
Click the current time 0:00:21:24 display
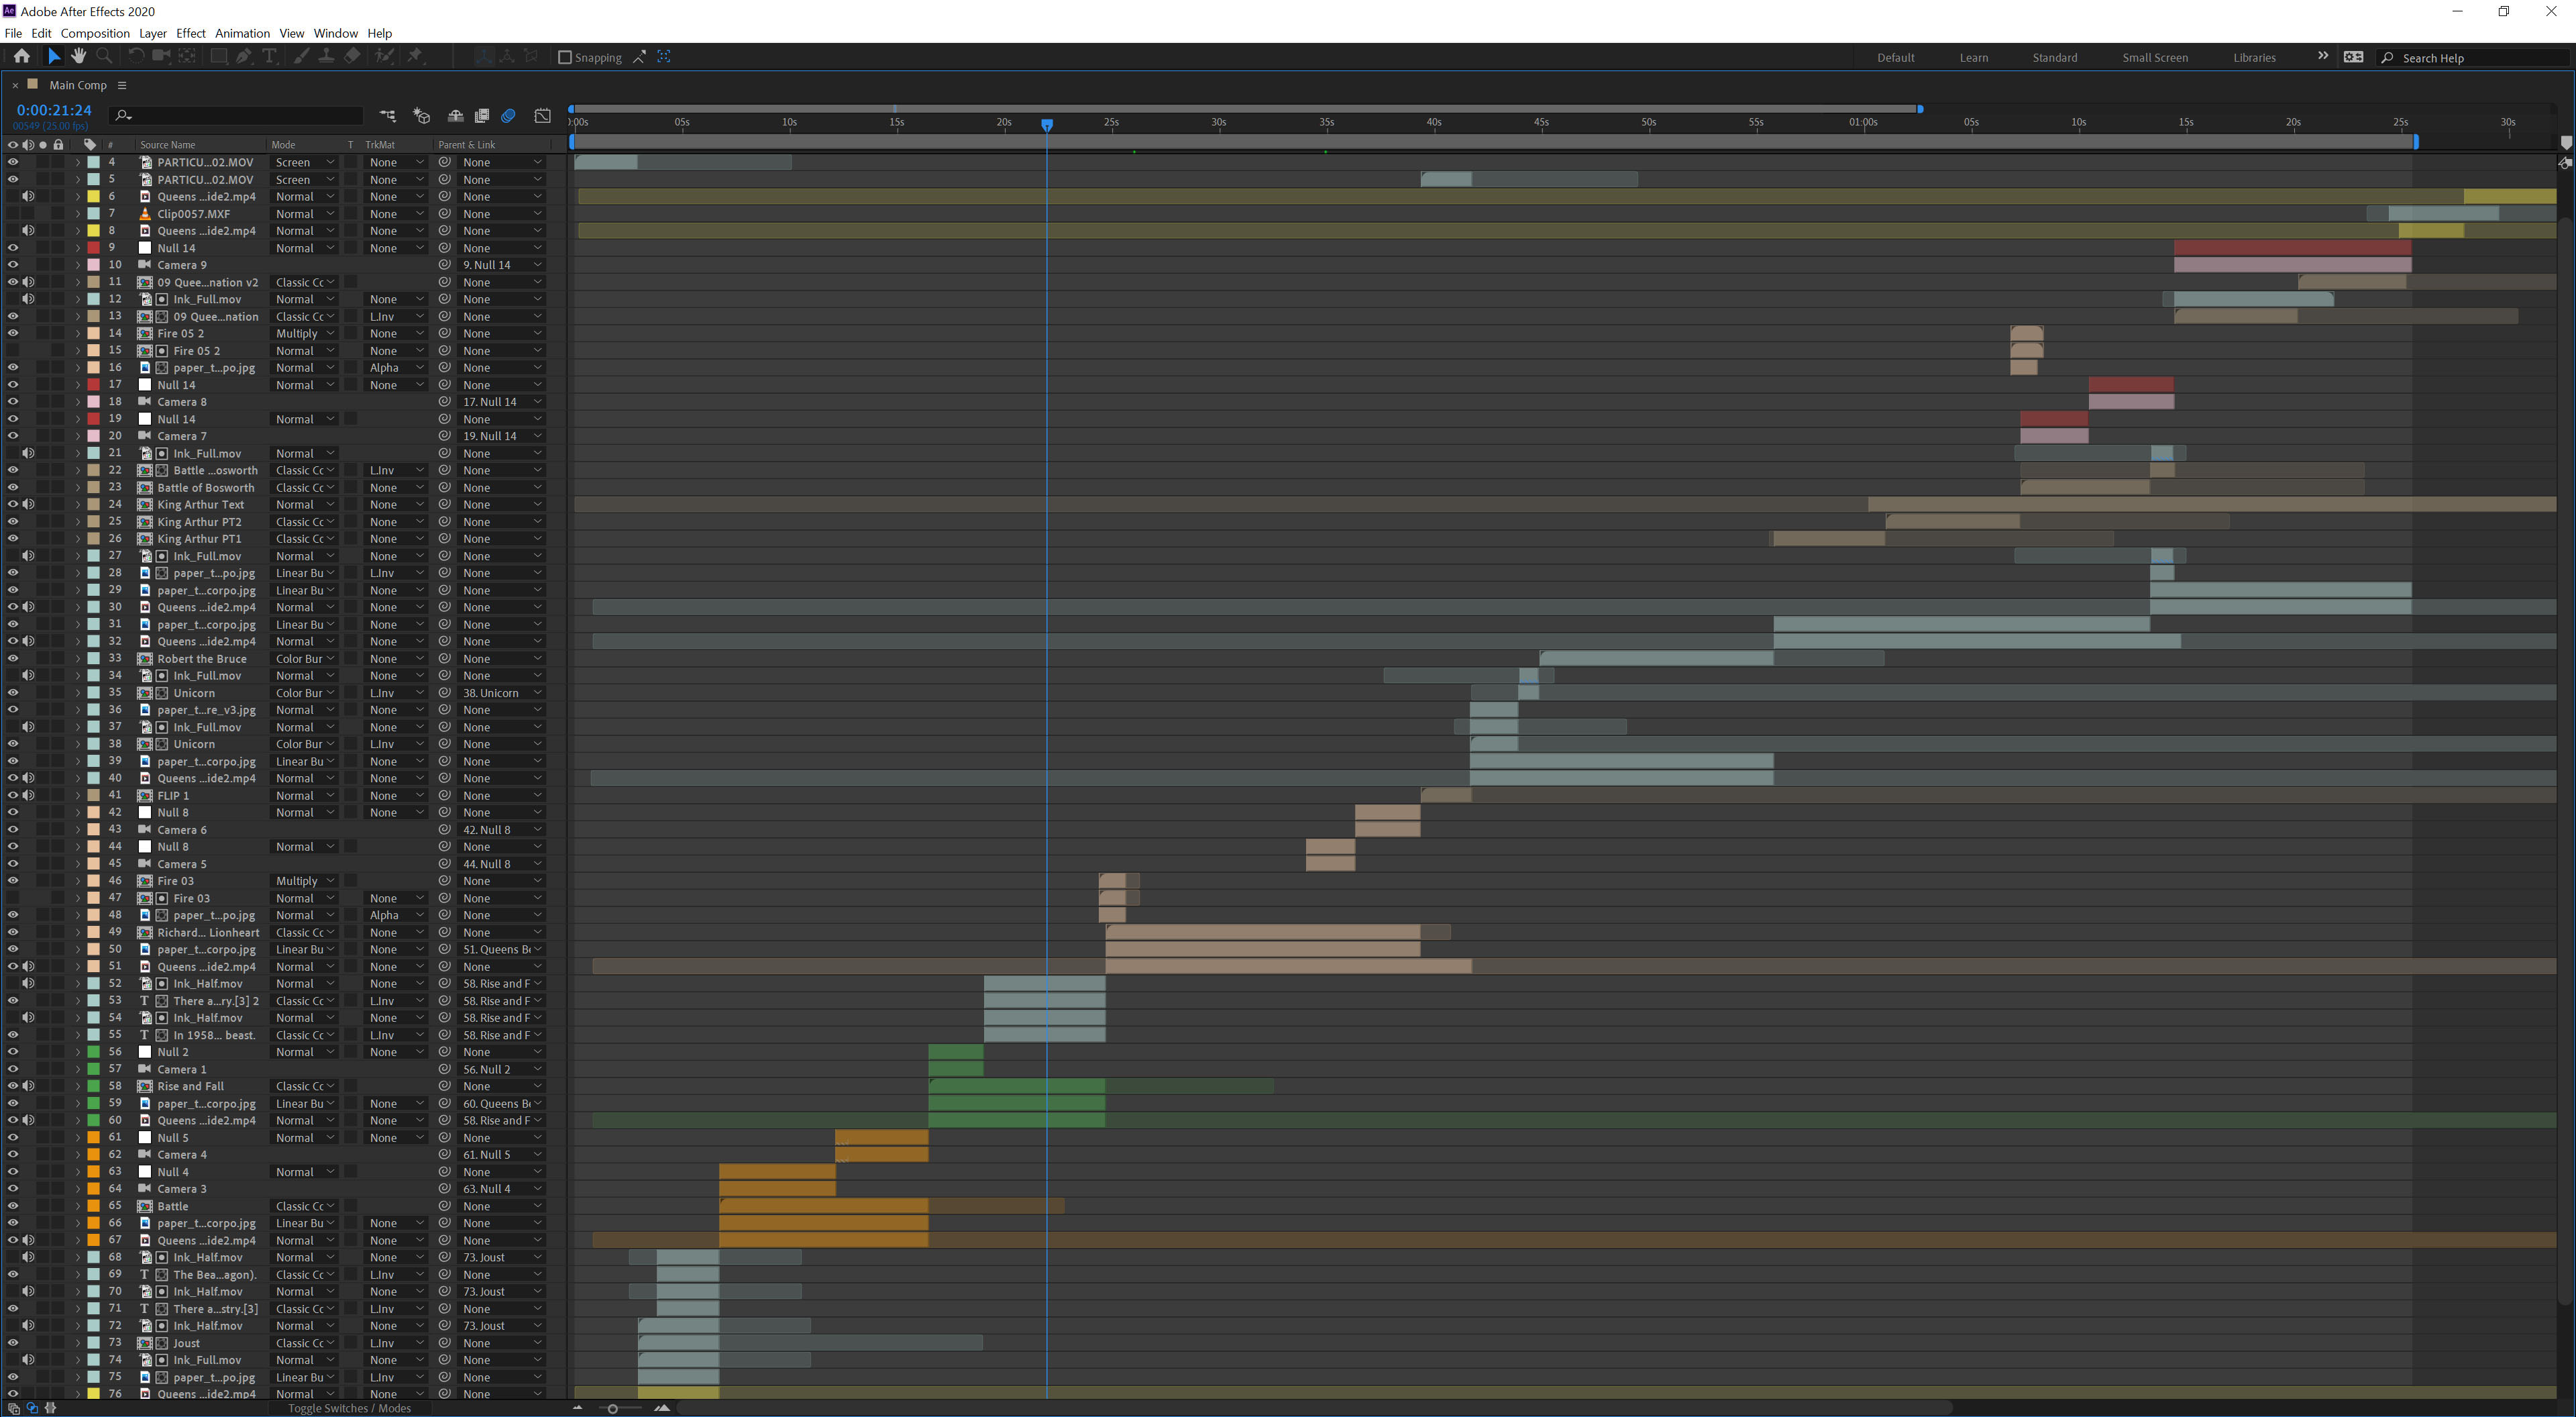(54, 110)
